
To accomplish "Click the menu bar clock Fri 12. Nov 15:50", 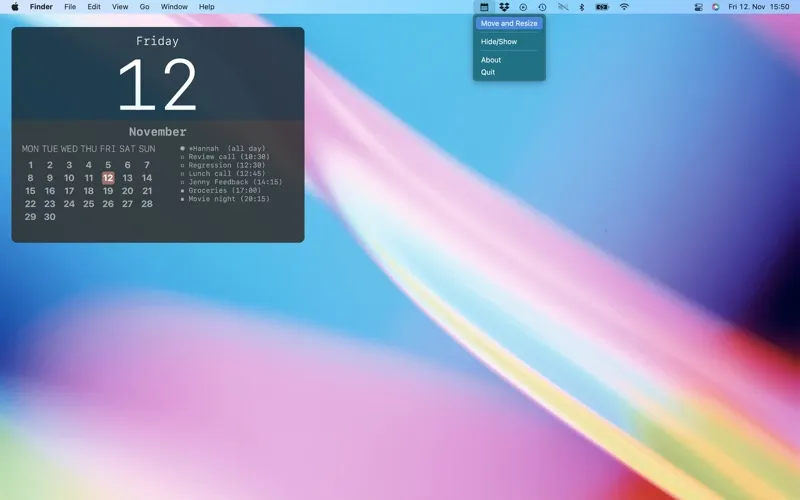I will 759,7.
